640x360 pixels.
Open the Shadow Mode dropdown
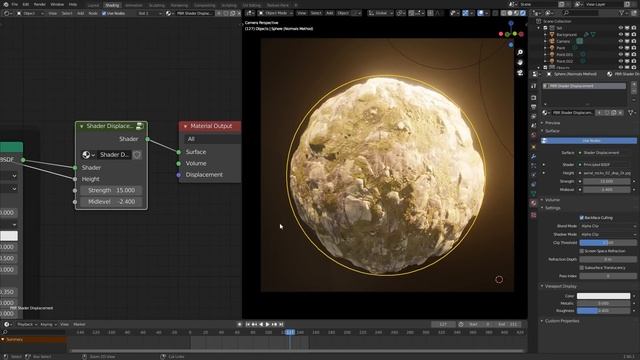pos(608,234)
